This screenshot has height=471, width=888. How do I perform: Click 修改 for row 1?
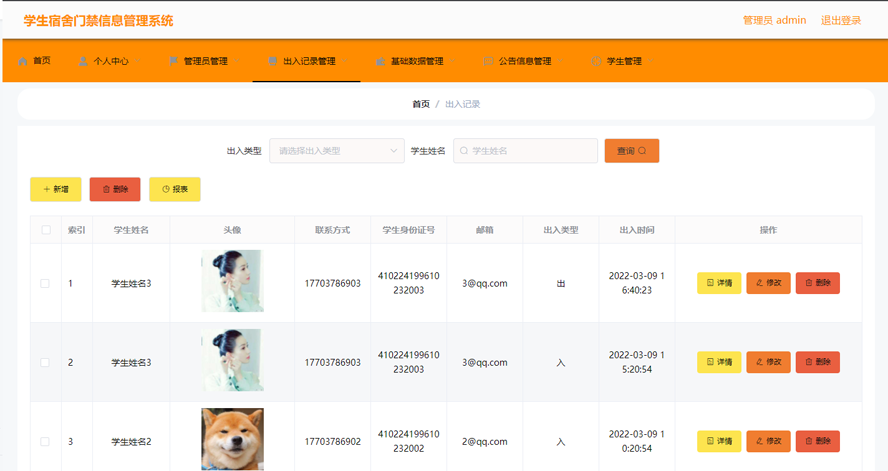769,283
